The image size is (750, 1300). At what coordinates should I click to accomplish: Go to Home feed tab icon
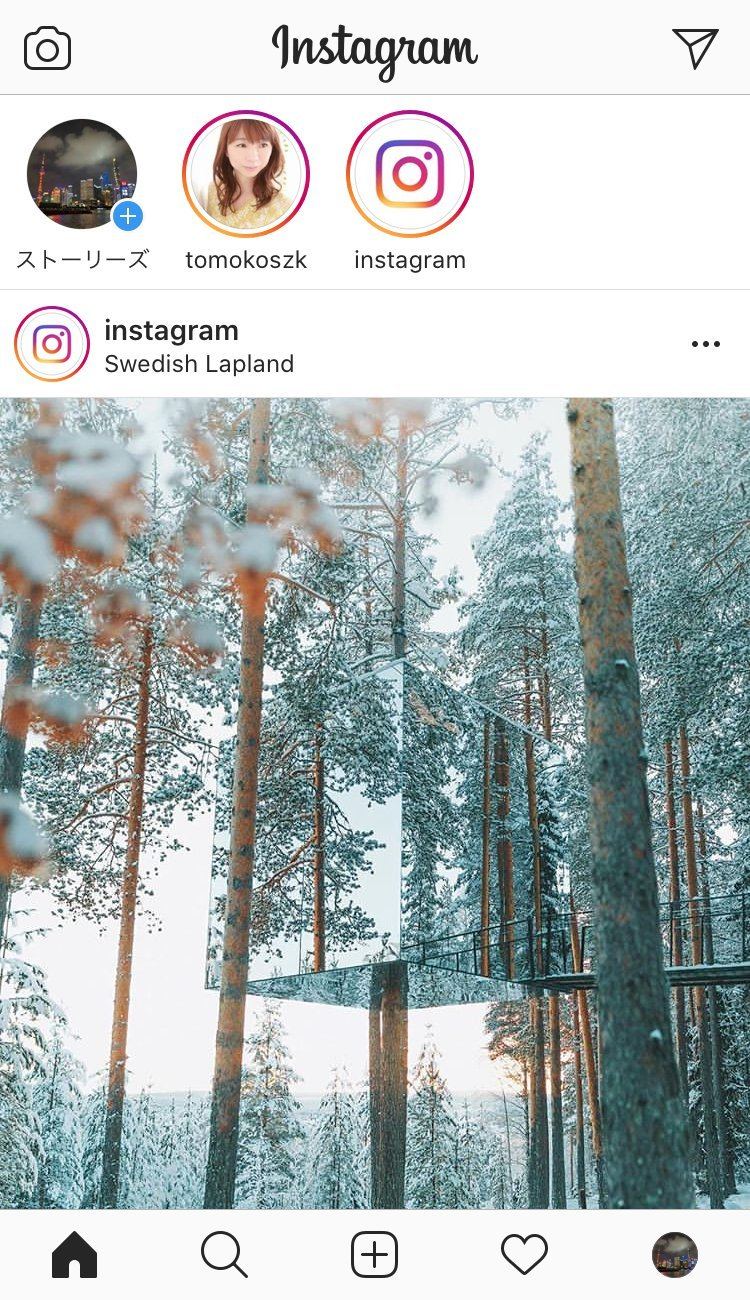click(x=75, y=1254)
